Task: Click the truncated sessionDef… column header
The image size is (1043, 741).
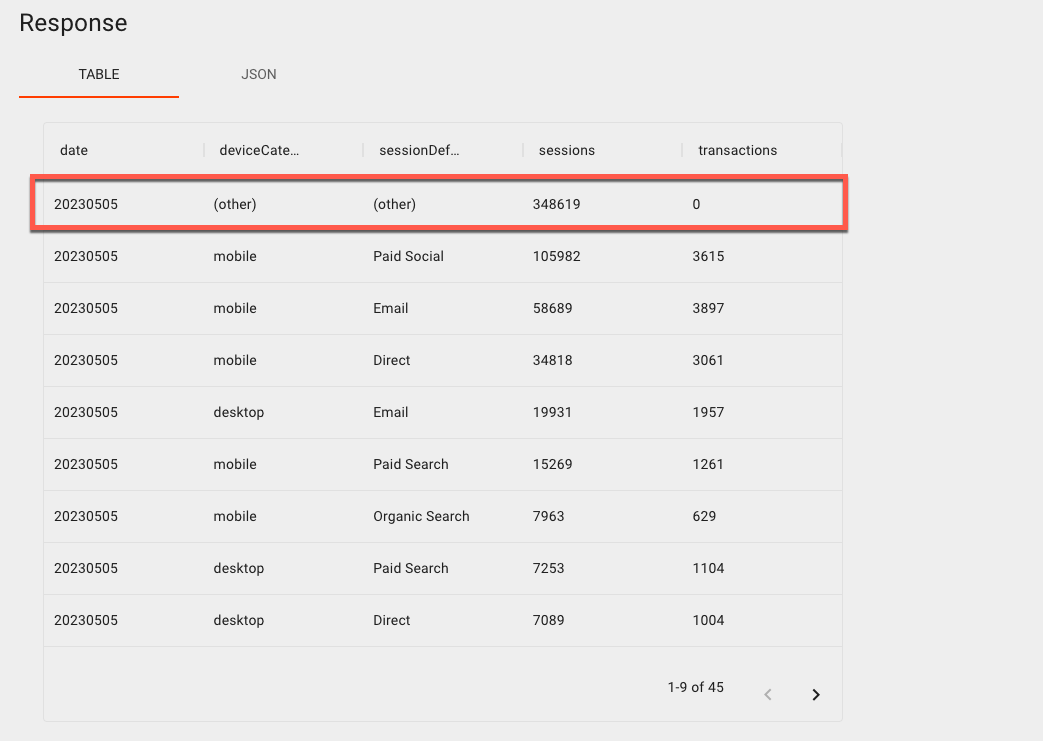Action: pos(419,150)
